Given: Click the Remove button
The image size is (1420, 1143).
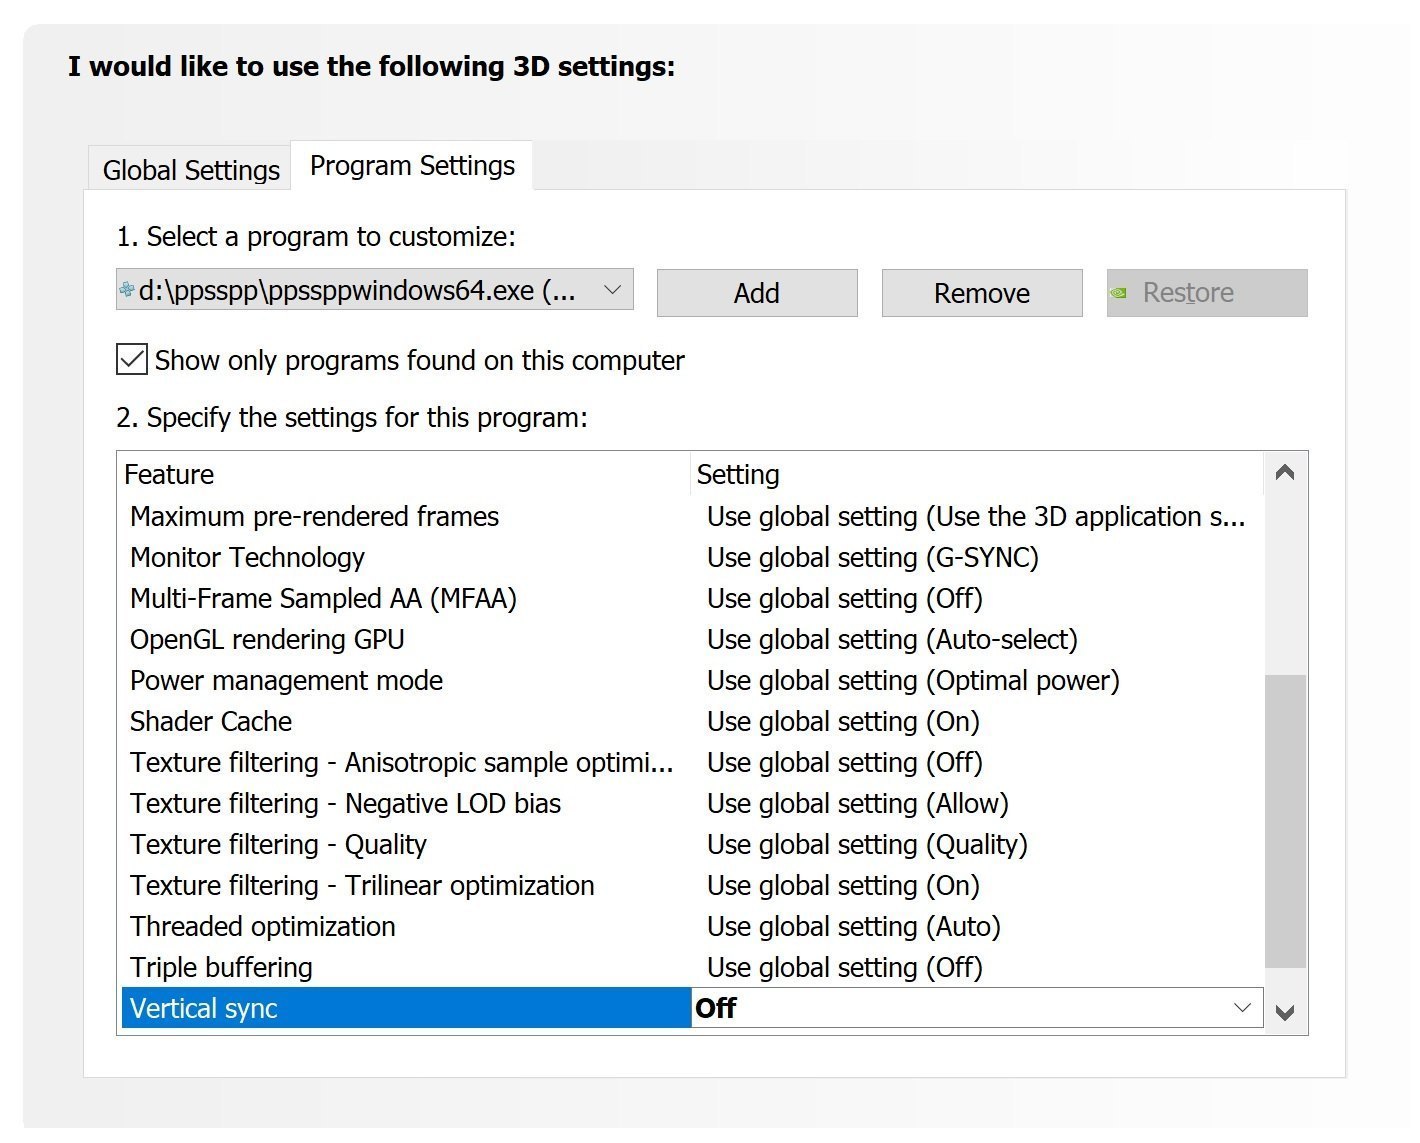Looking at the screenshot, I should 982,293.
